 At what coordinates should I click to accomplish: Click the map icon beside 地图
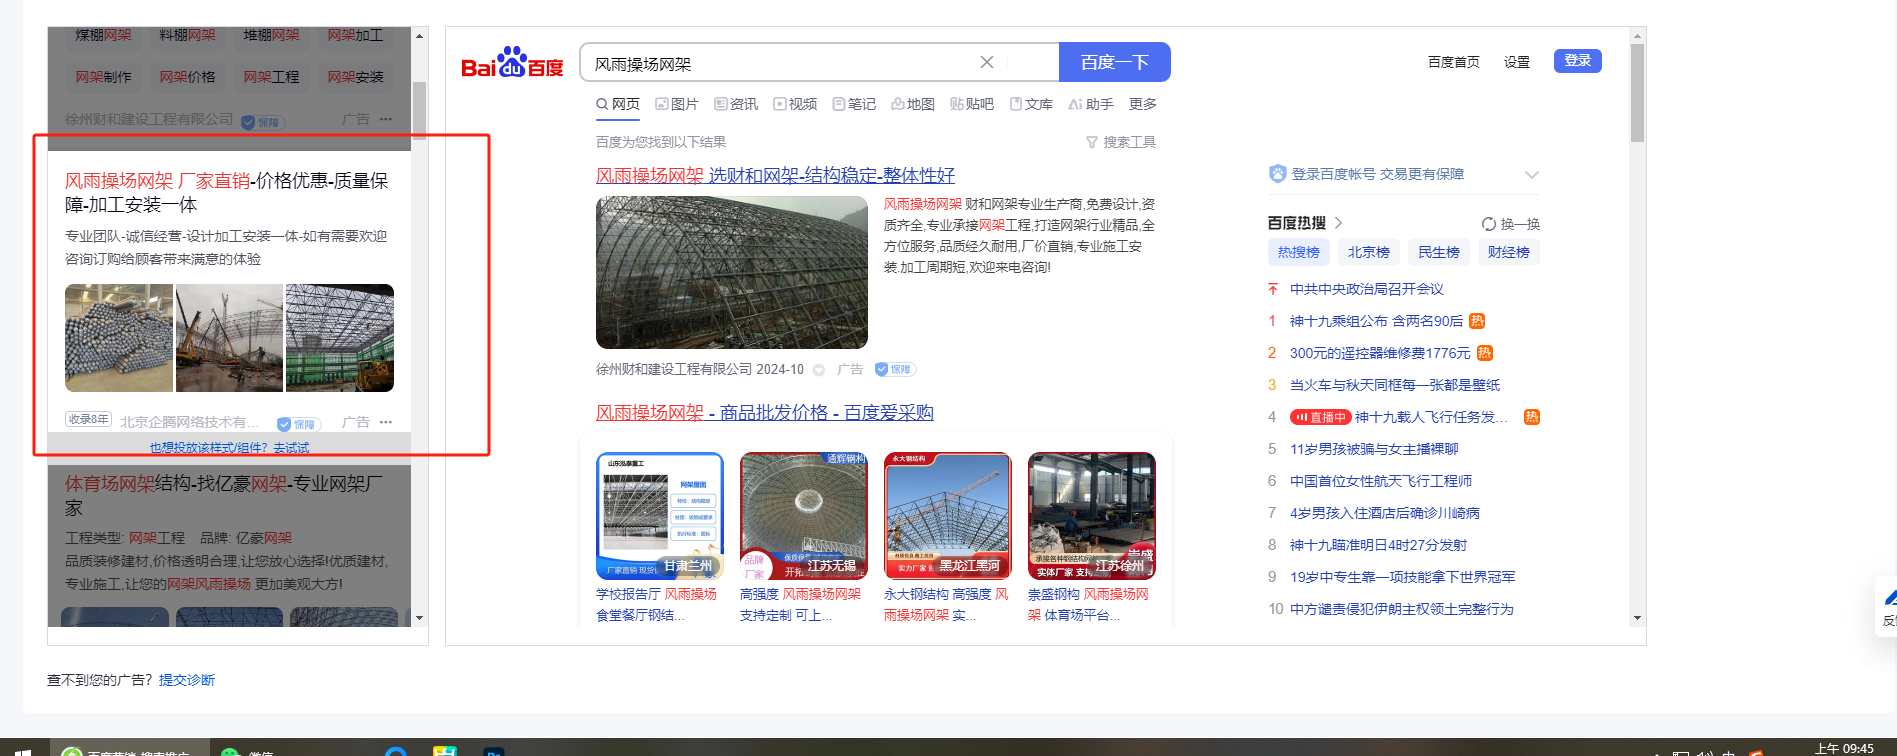click(898, 104)
